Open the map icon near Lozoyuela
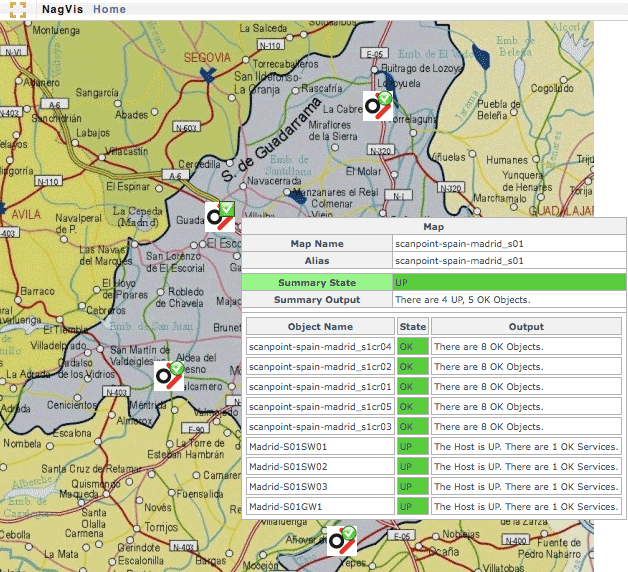 coord(378,106)
